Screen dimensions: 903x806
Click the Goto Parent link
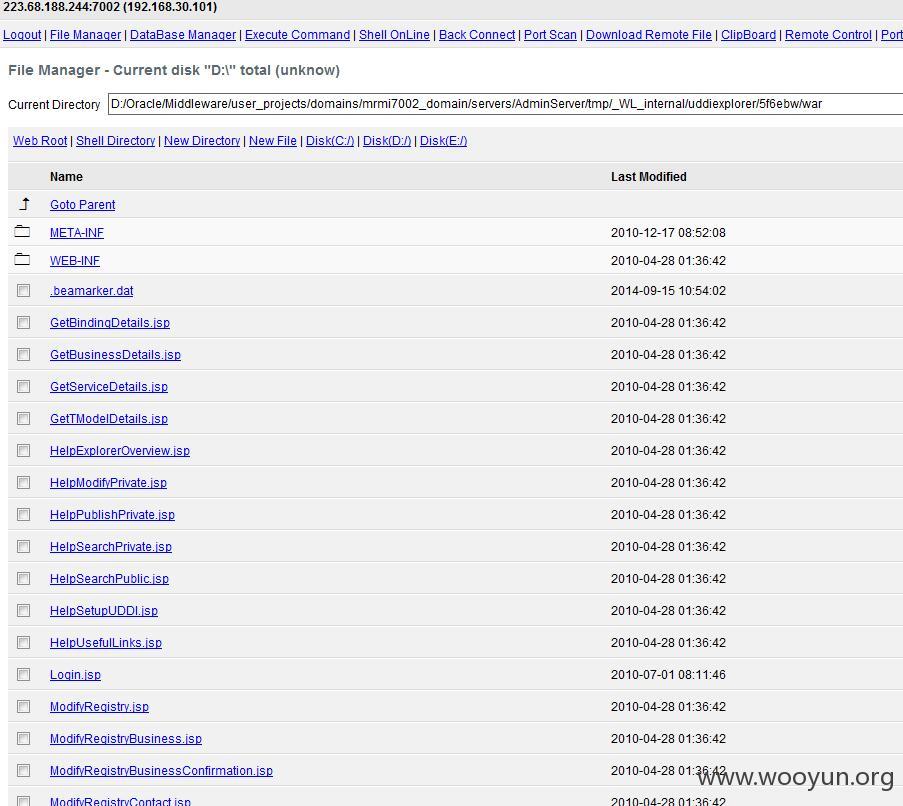click(x=82, y=204)
